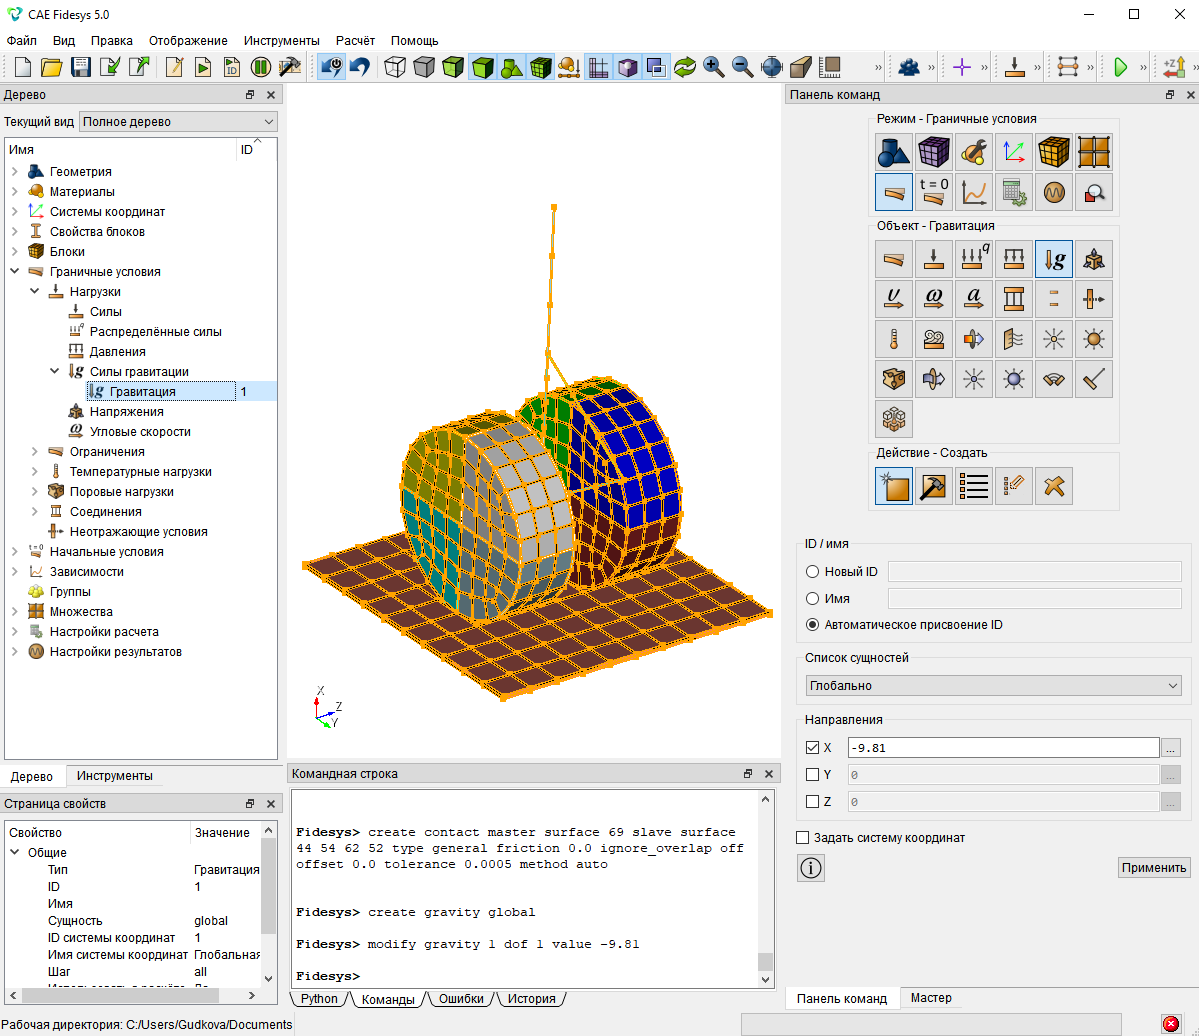Select Гравитация item in the tree

142,391
